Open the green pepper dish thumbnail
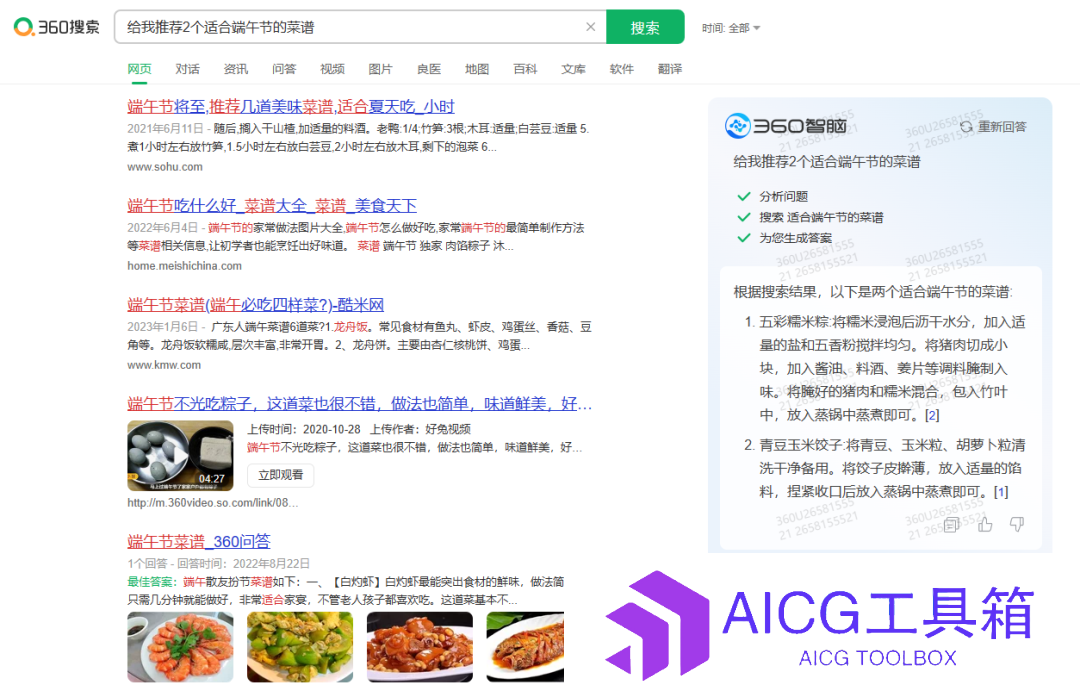The height and width of the screenshot is (691, 1080). click(x=300, y=647)
